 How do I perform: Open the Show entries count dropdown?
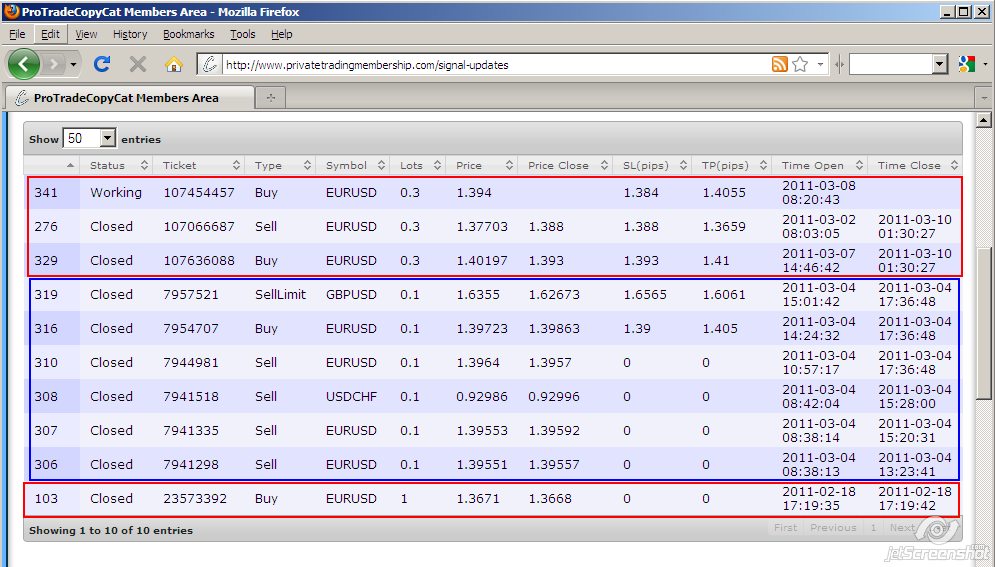pos(89,138)
